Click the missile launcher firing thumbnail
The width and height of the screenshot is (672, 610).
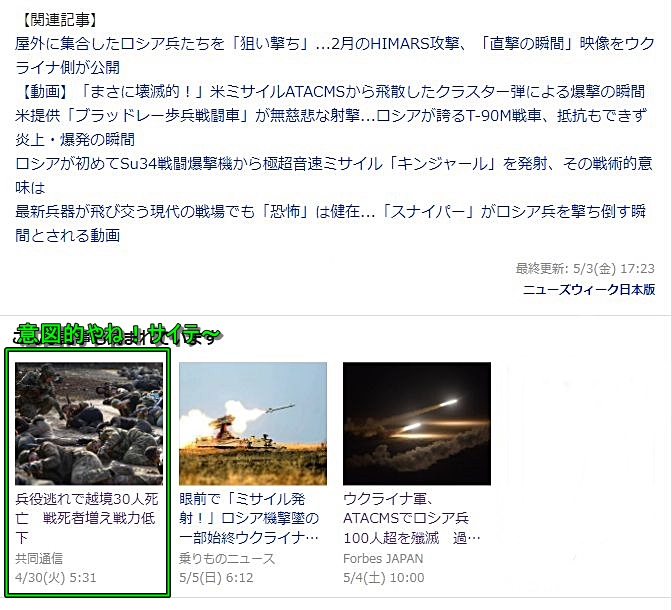click(253, 424)
